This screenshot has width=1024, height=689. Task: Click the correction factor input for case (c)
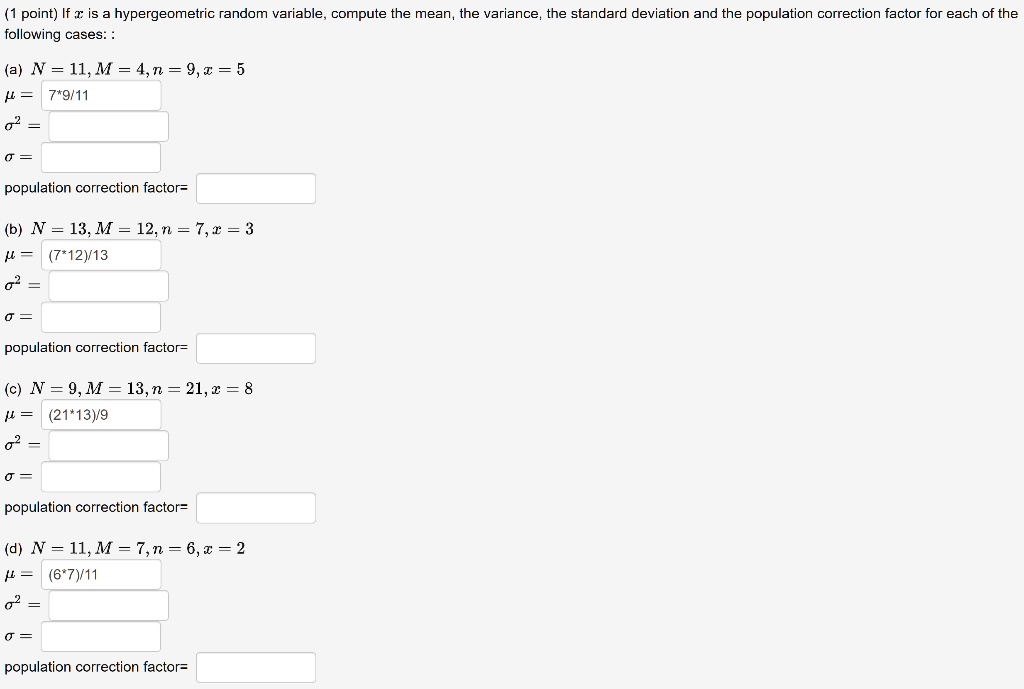click(x=255, y=508)
